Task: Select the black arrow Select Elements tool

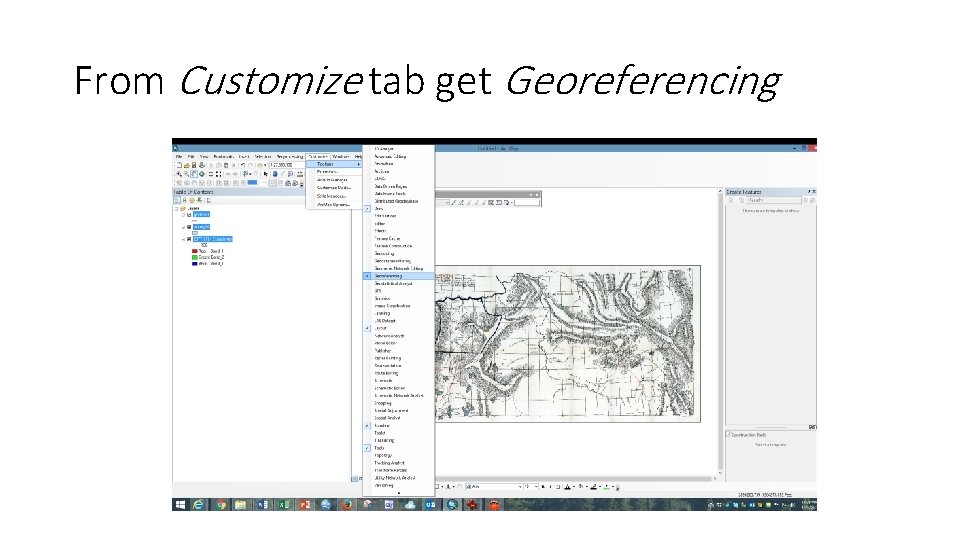Action: (x=266, y=174)
